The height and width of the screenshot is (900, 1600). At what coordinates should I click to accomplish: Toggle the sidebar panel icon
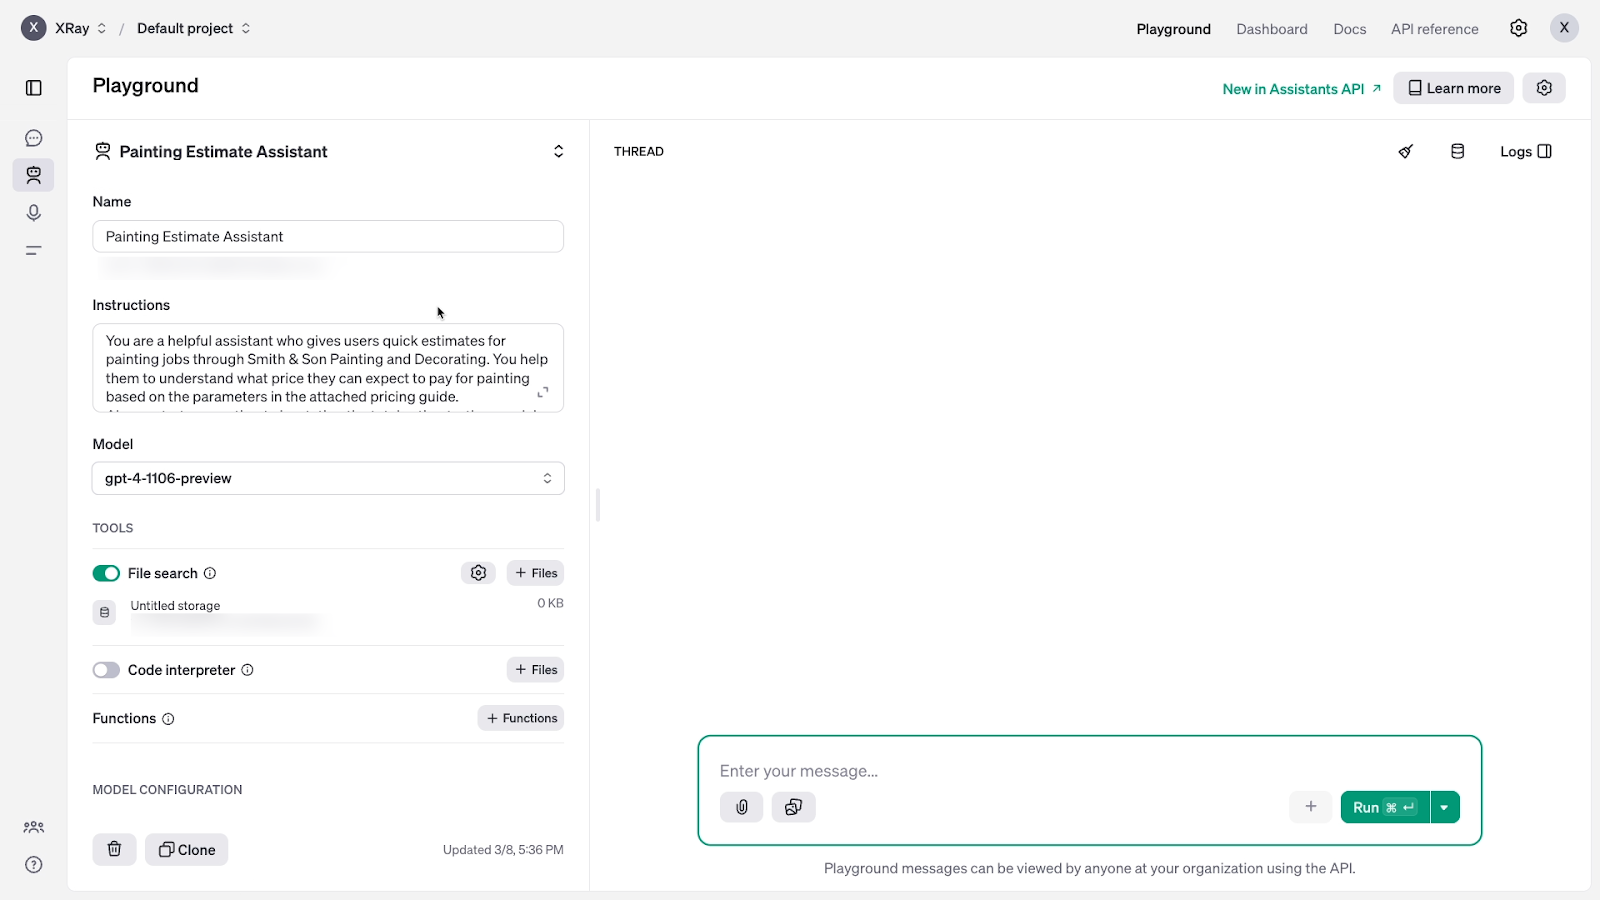pyautogui.click(x=34, y=88)
